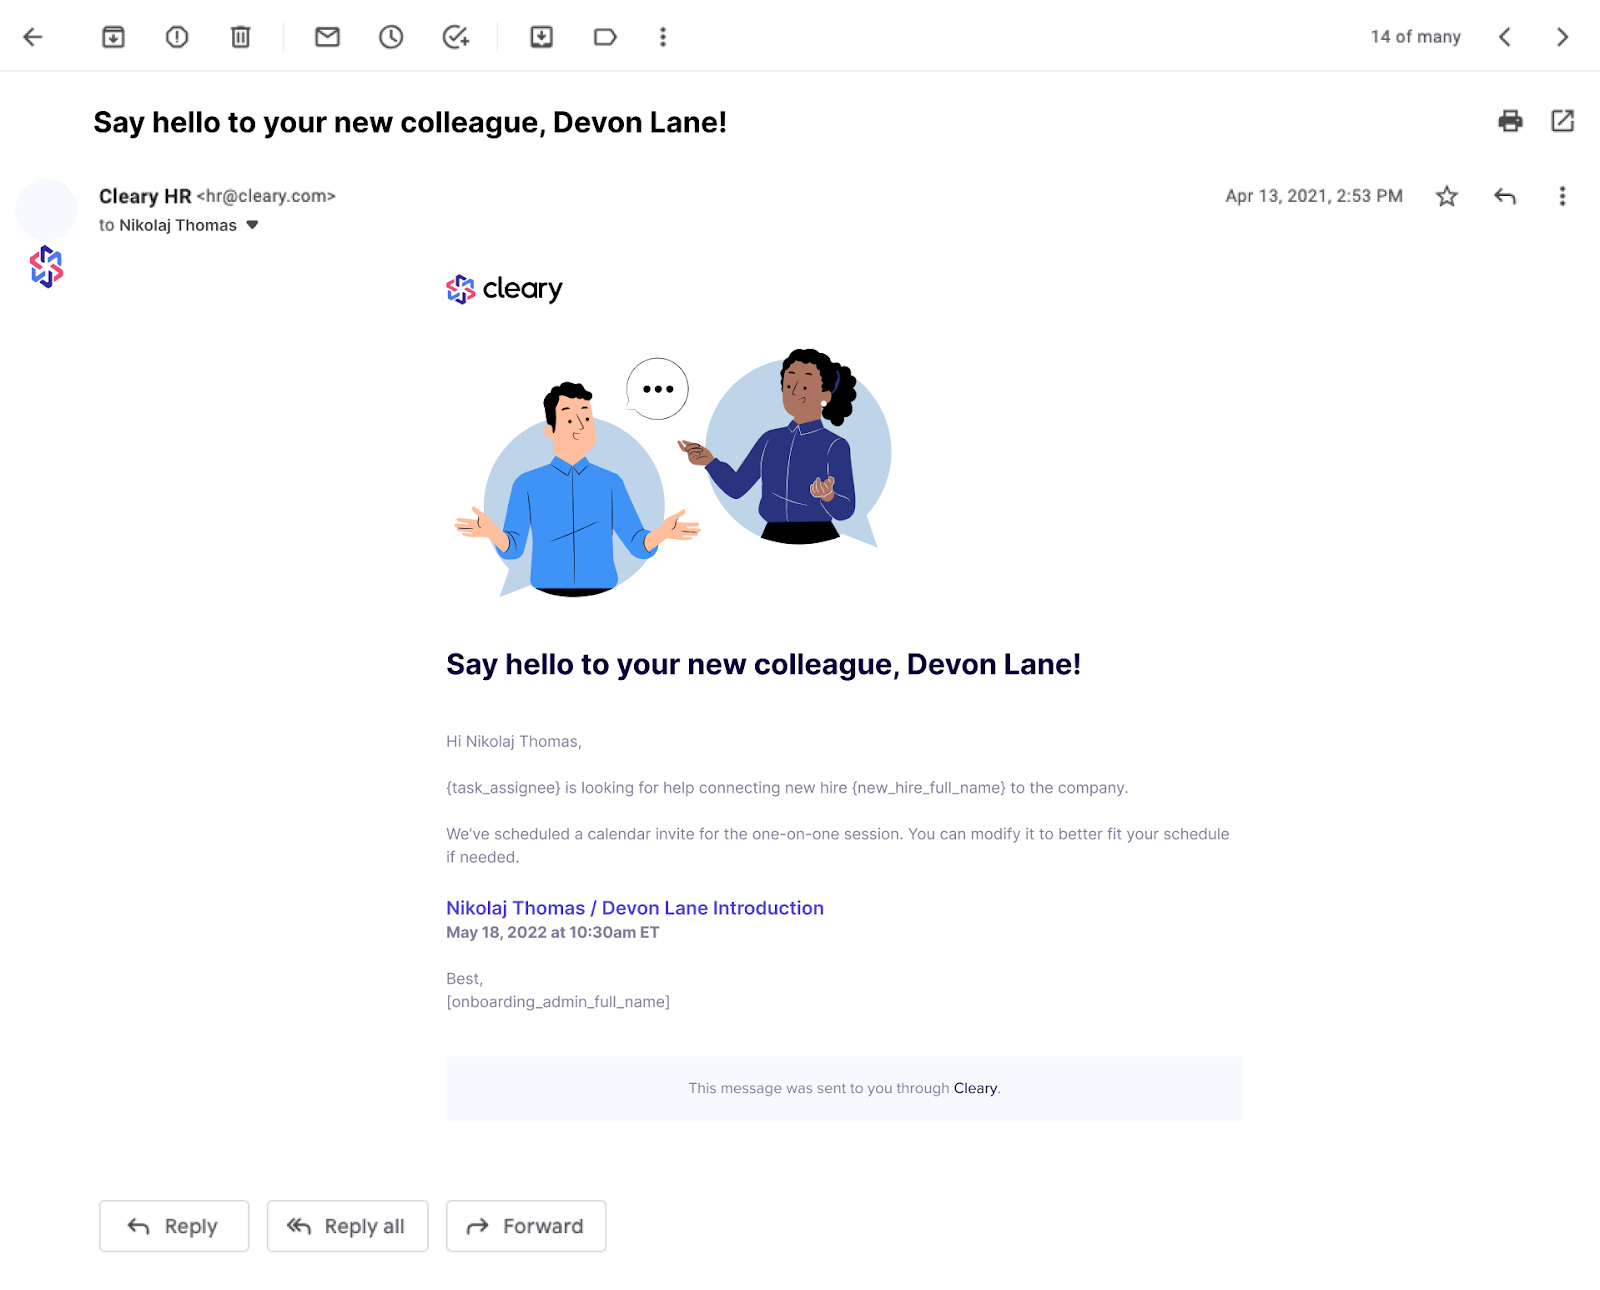
Task: Click the sender address hr@cleary.com
Action: click(x=266, y=196)
